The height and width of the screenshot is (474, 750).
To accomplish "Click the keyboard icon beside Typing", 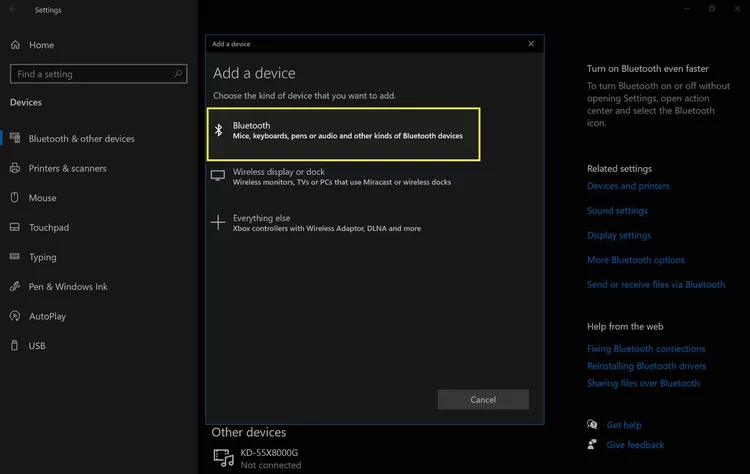I will tap(15, 256).
